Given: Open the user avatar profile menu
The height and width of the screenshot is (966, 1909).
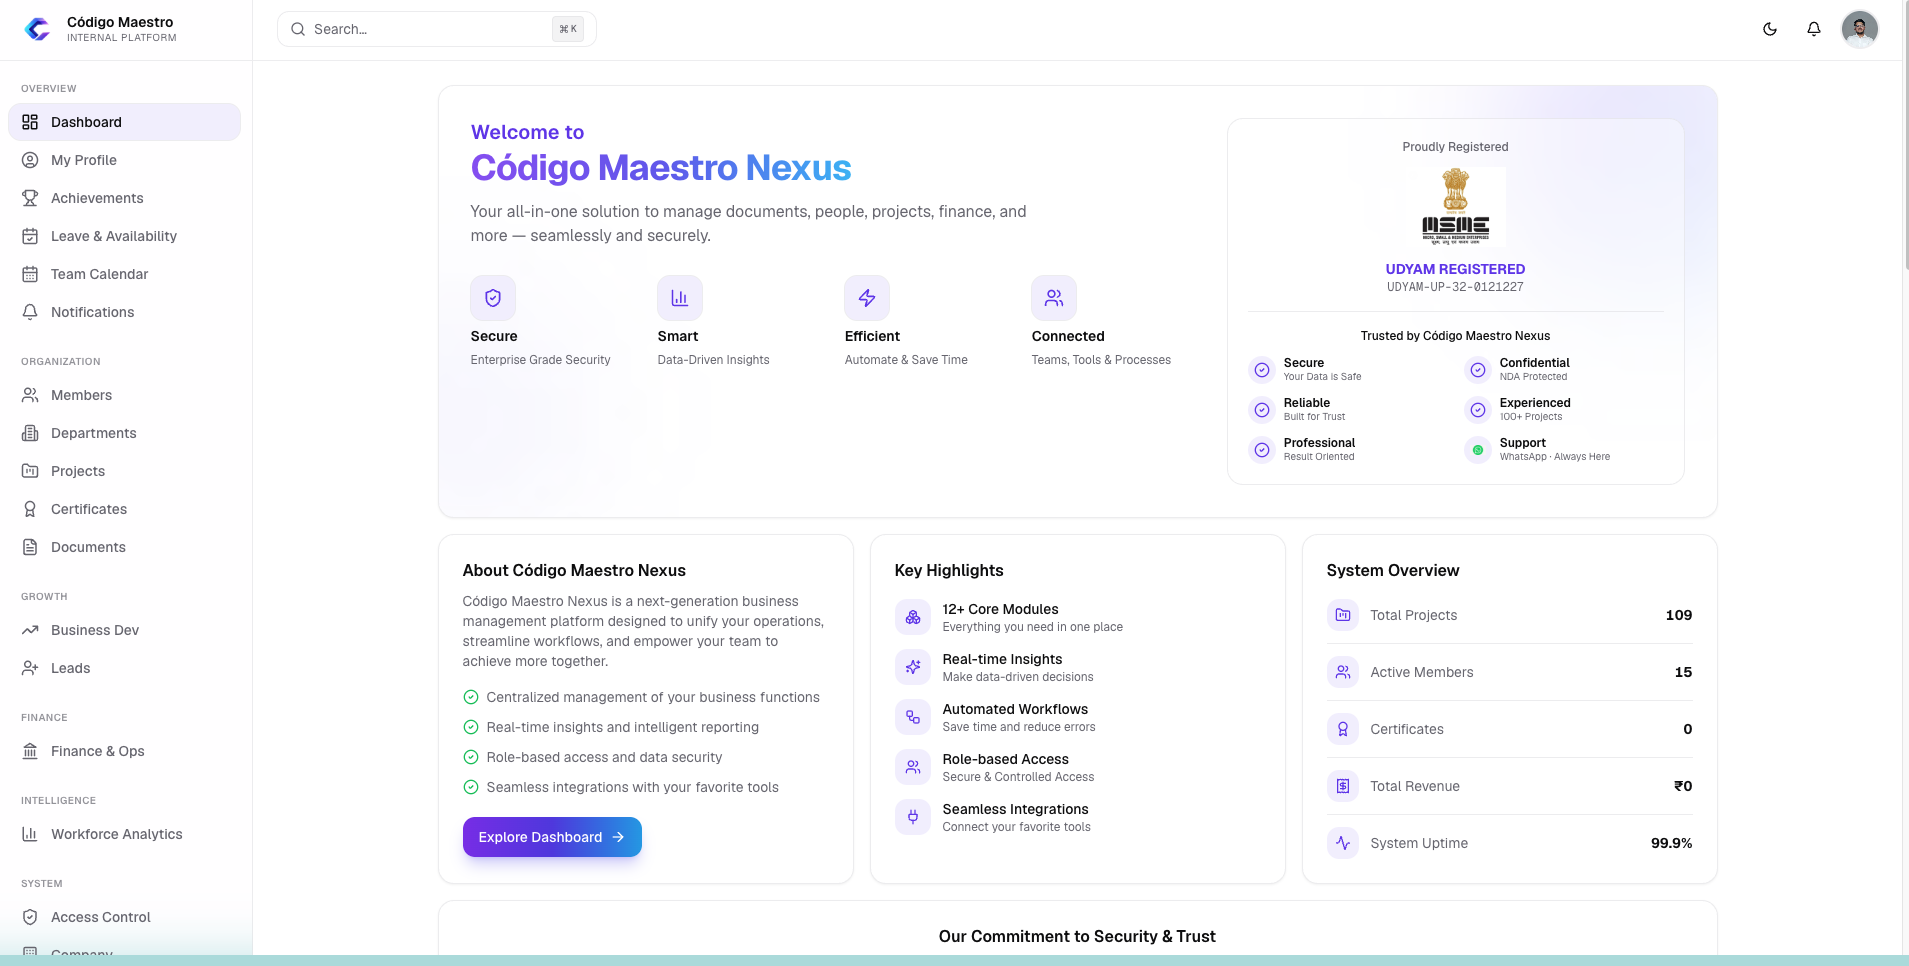Looking at the screenshot, I should point(1860,29).
